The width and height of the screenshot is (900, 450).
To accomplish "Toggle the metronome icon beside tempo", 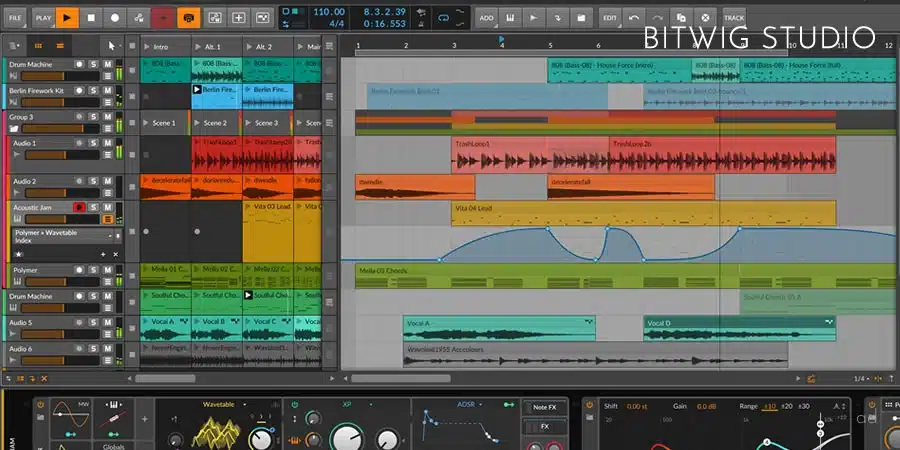I will click(x=422, y=24).
